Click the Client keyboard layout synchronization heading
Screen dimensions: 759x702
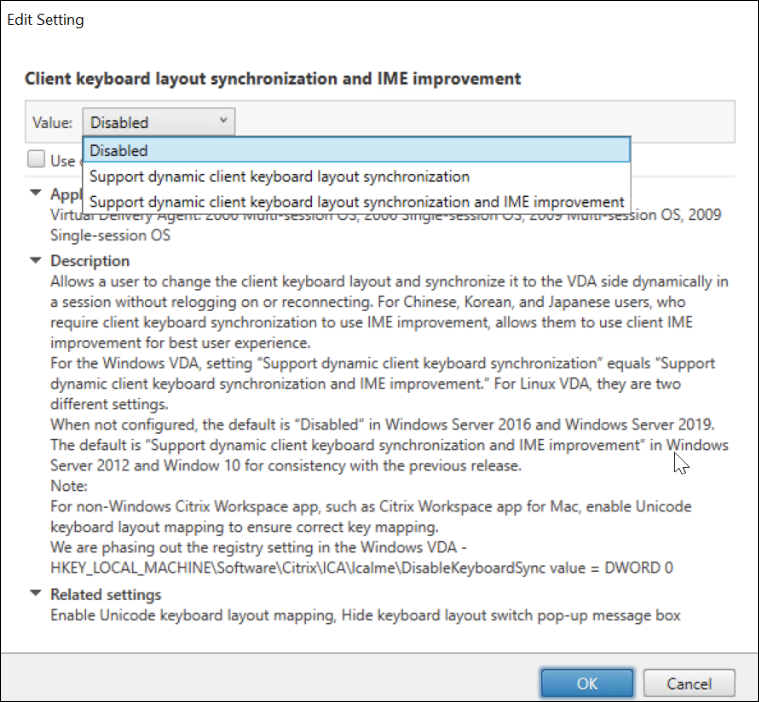pyautogui.click(x=272, y=78)
